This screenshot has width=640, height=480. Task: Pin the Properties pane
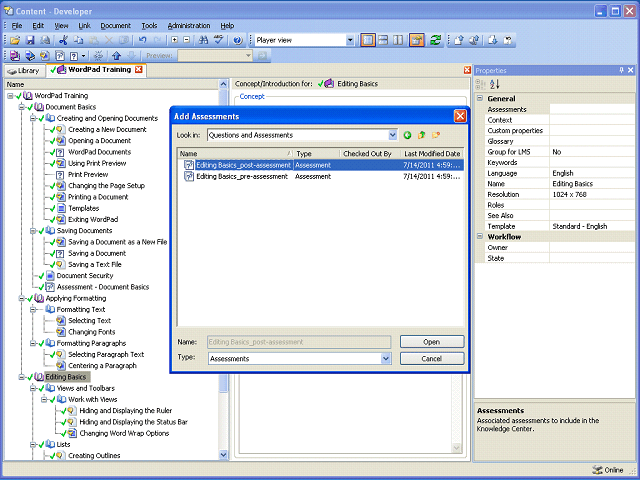click(x=621, y=70)
